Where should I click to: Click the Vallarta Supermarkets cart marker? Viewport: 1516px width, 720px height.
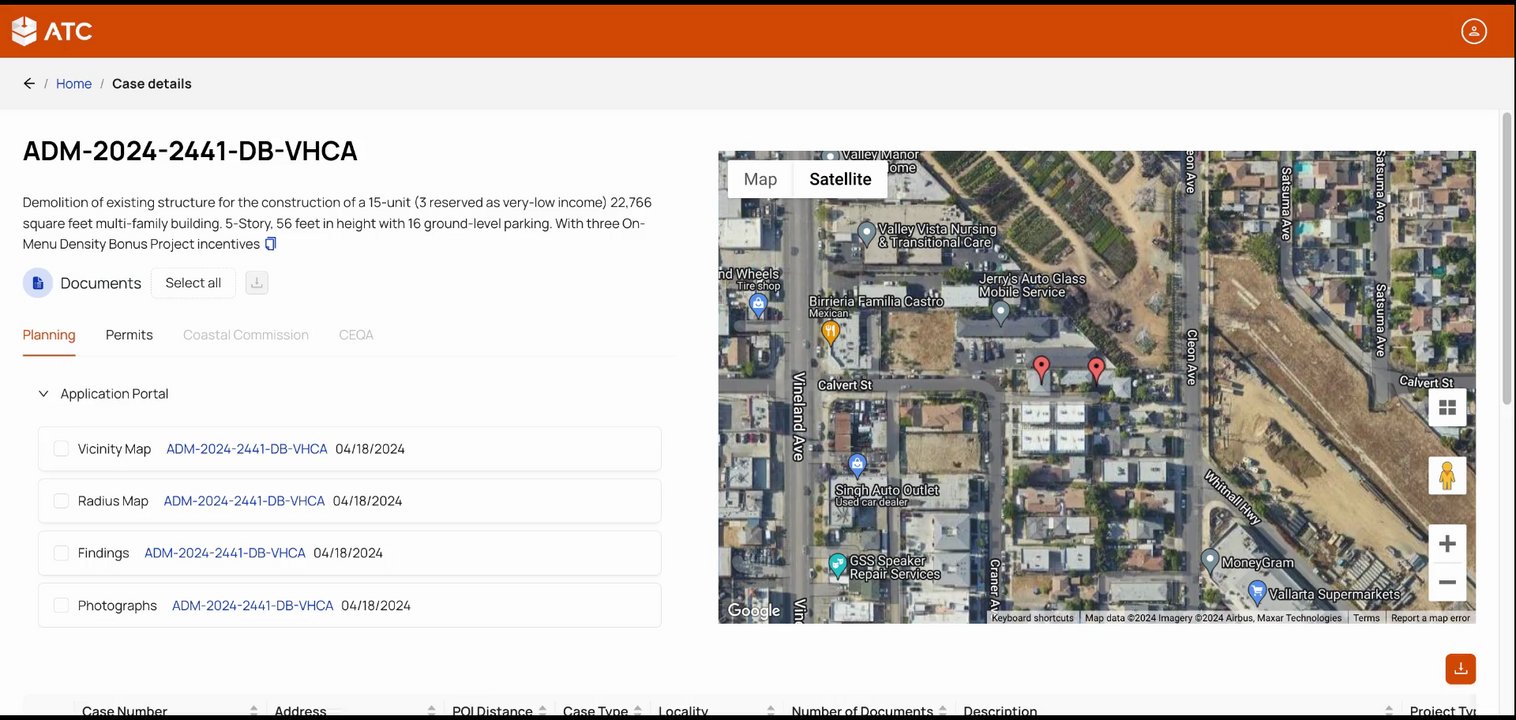[1256, 593]
